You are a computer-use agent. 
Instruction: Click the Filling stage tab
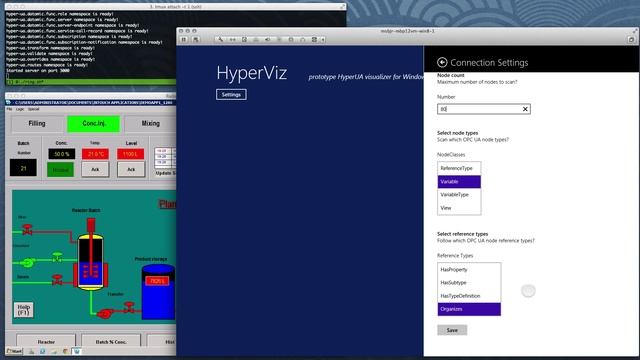pos(37,124)
